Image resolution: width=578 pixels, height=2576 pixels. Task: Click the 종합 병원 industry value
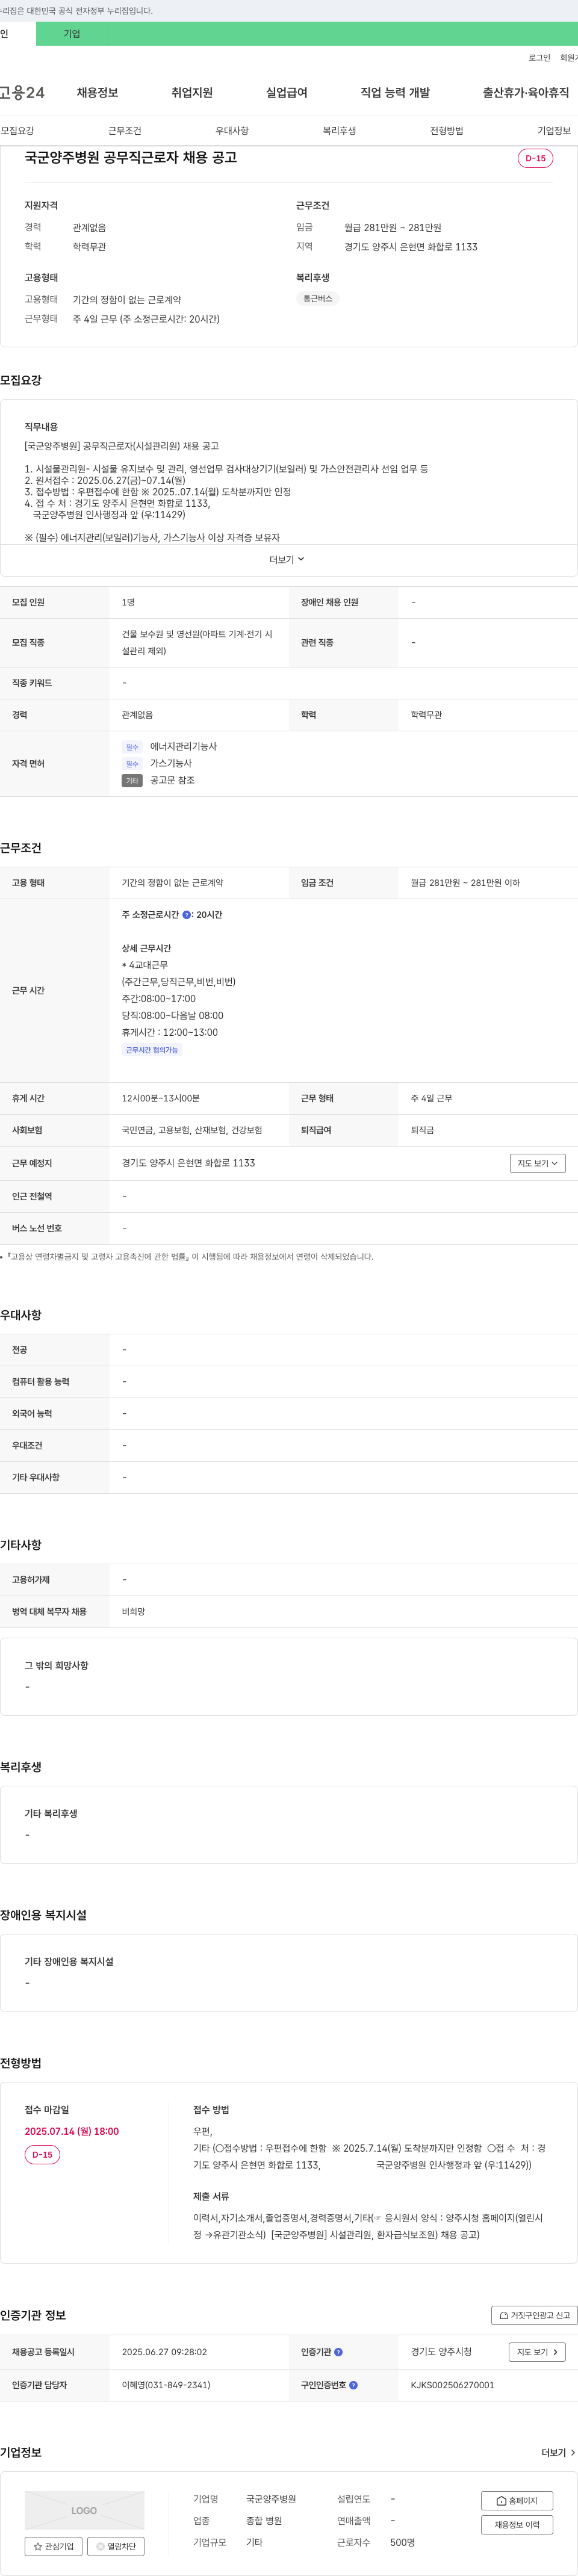[x=264, y=2521]
